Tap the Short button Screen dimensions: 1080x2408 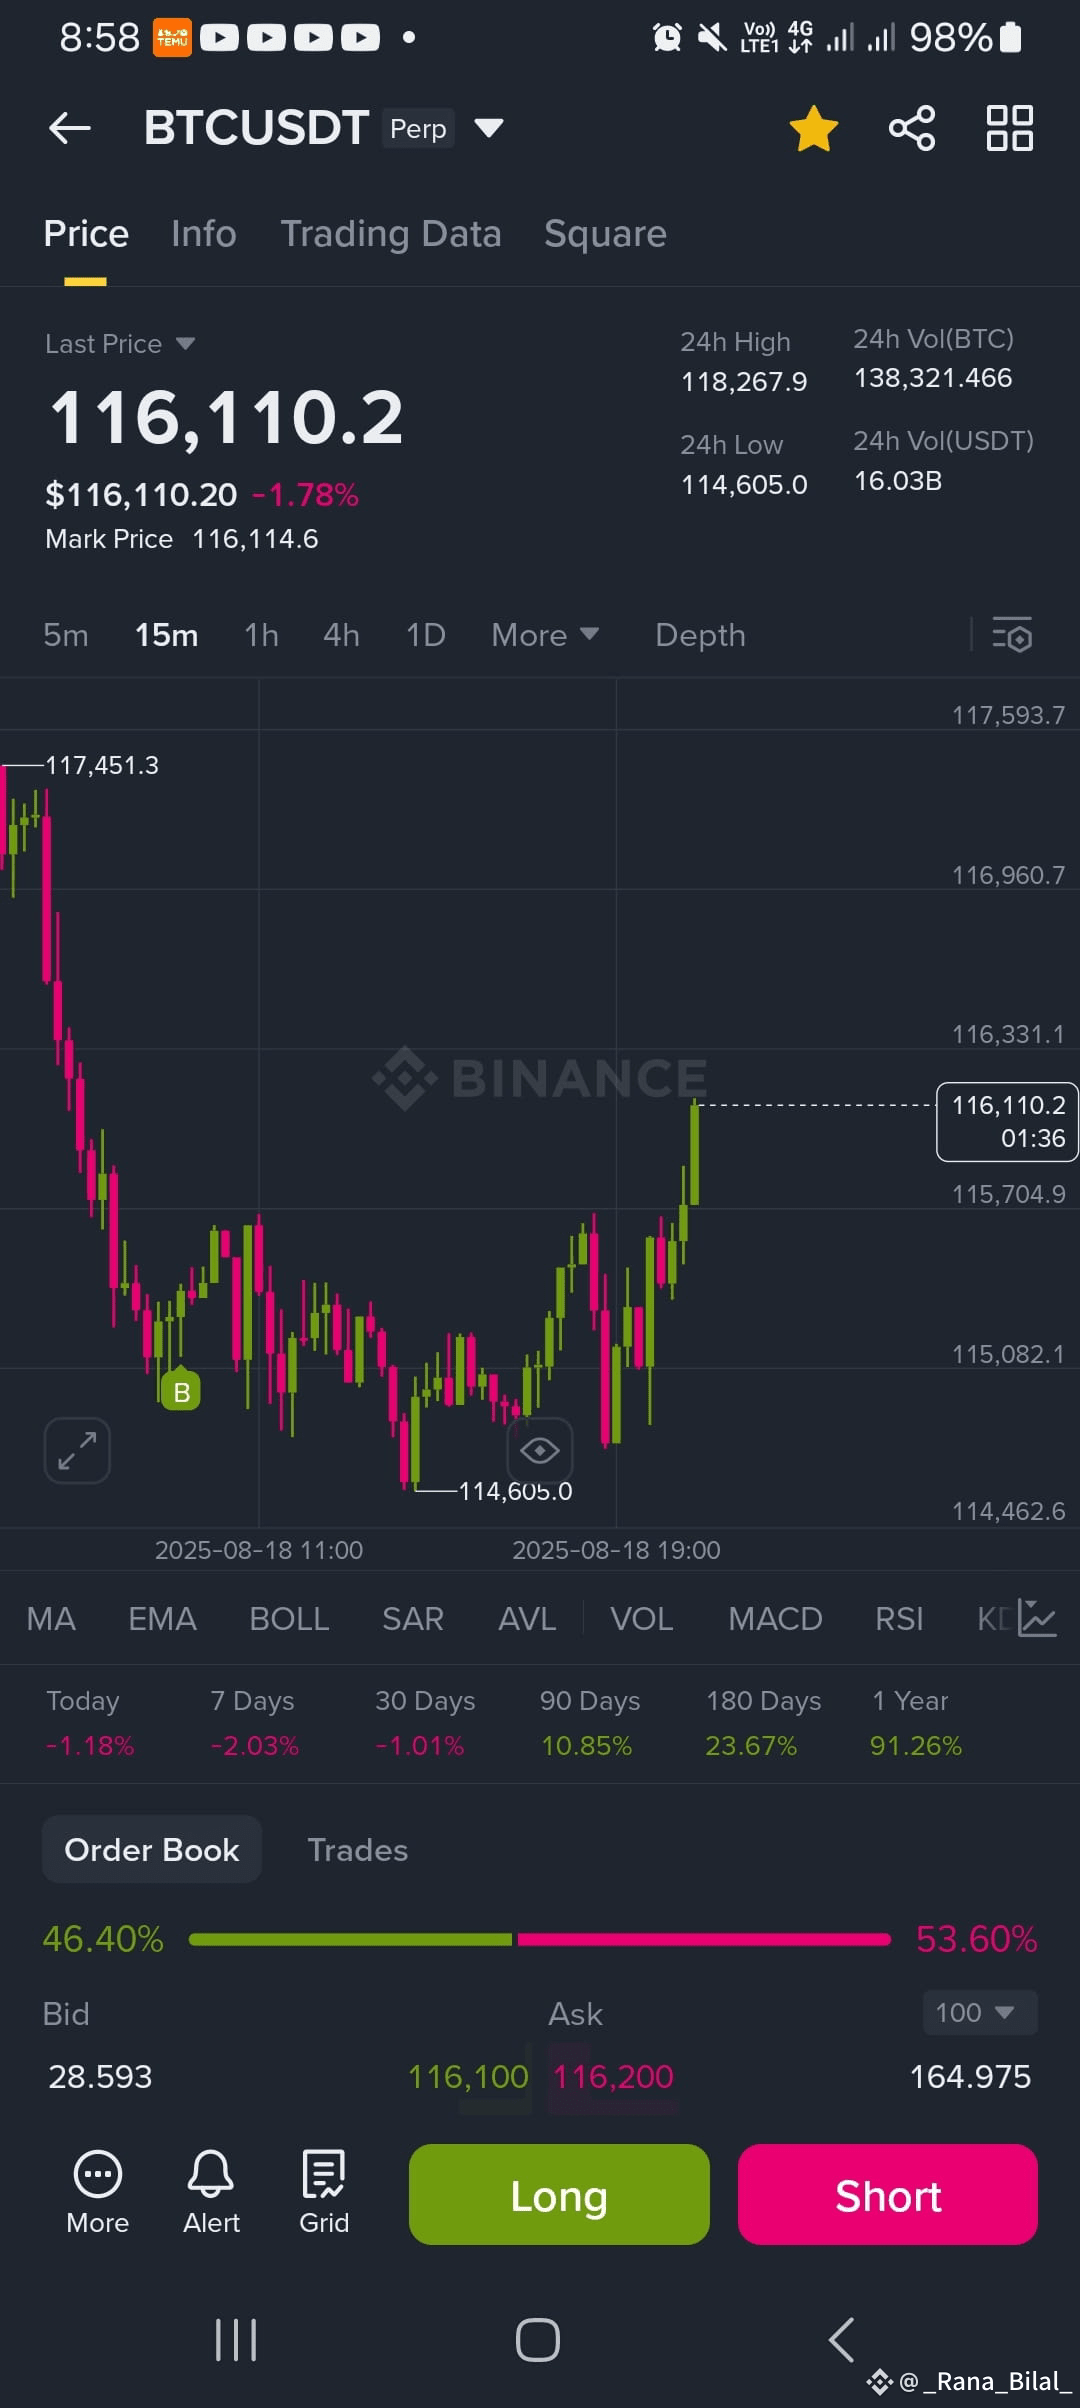click(x=888, y=2195)
